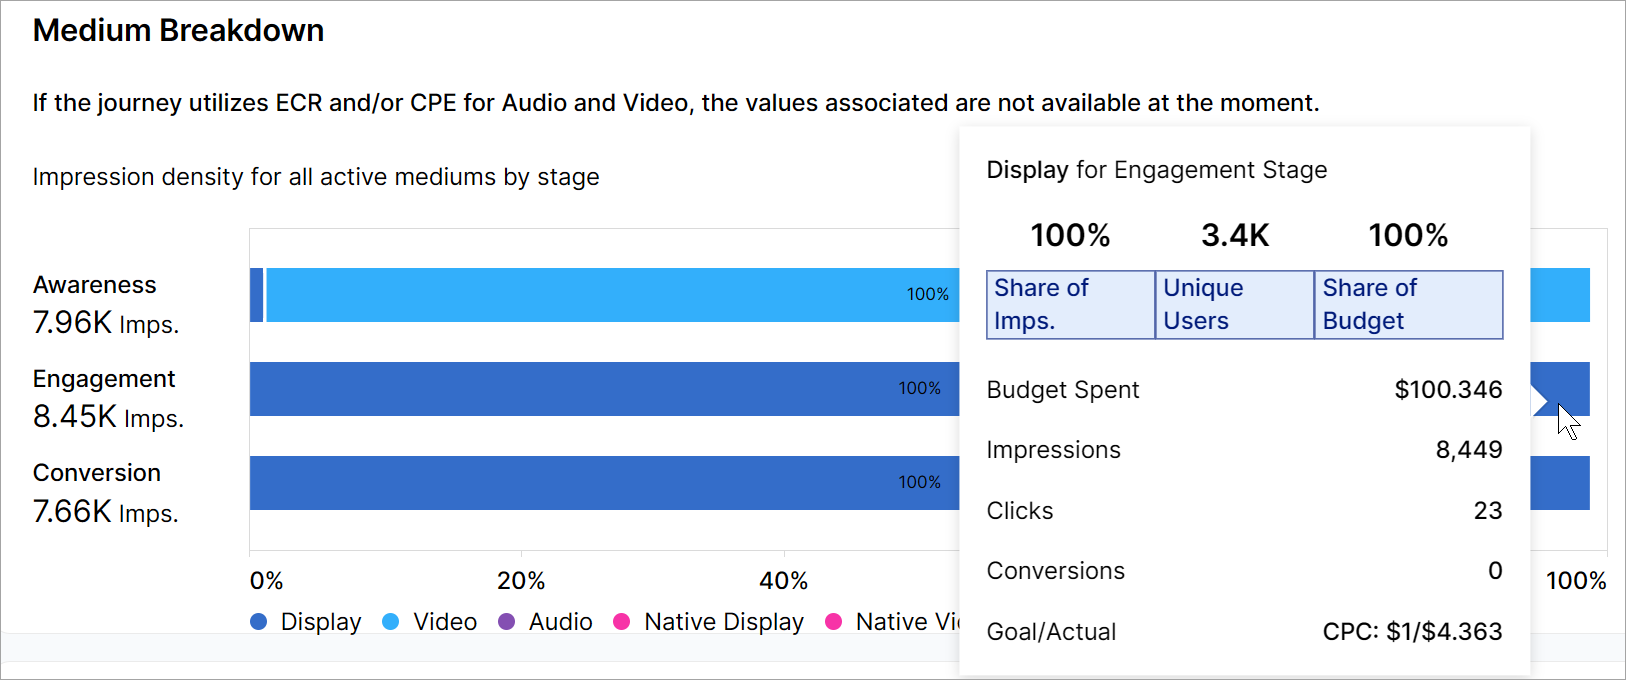This screenshot has height=680, width=1626.
Task: Toggle the Video series via its legend label
Action: point(445,622)
